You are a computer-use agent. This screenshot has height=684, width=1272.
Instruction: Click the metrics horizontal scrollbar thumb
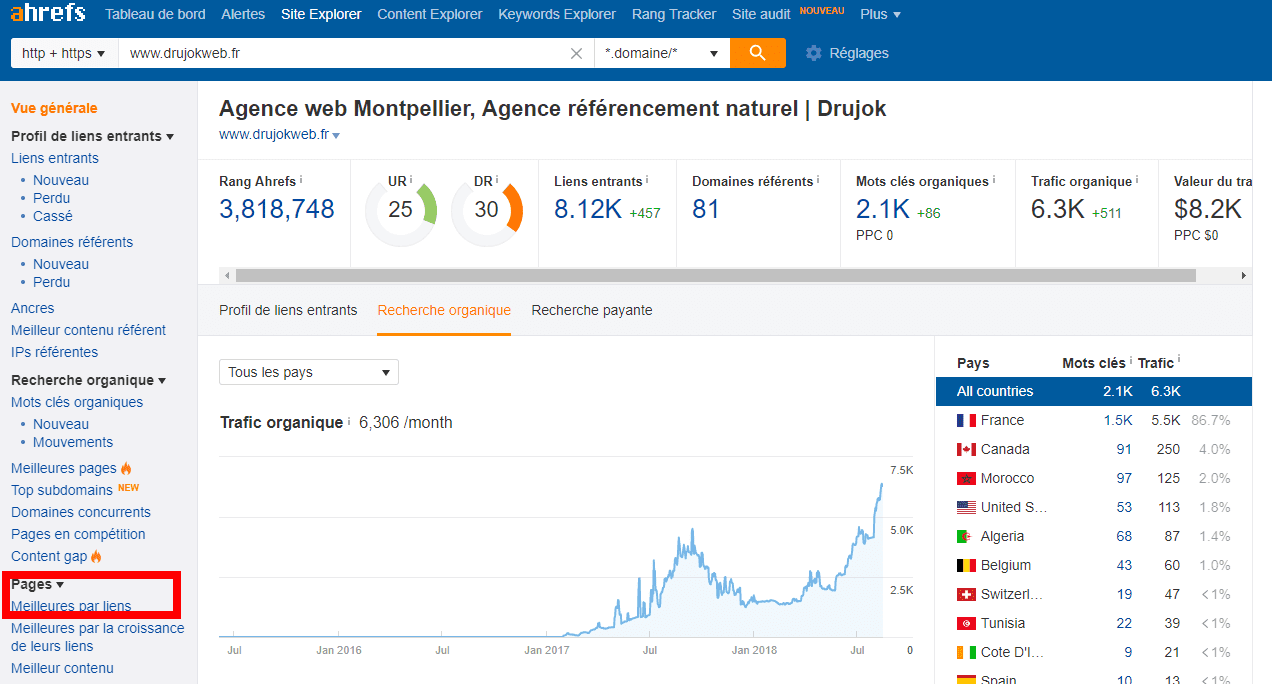716,275
